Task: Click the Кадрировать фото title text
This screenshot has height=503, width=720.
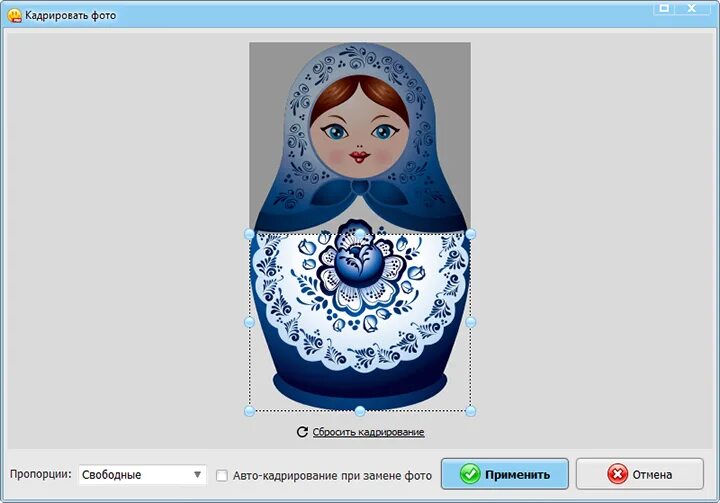Action: 71,16
